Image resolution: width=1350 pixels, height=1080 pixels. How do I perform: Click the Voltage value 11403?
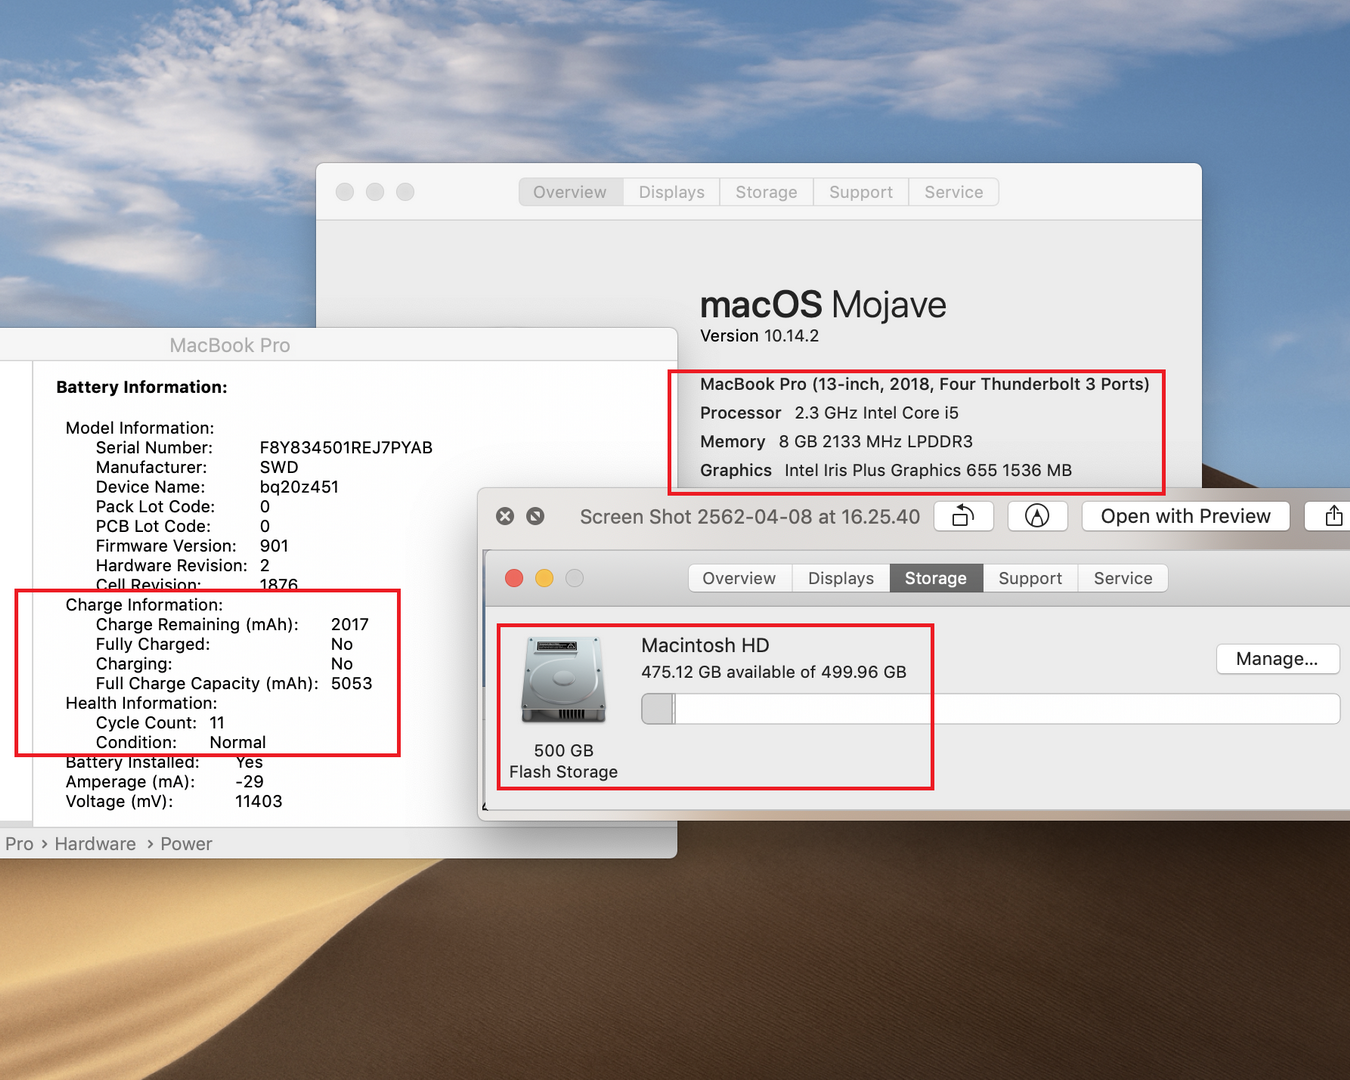[x=259, y=802]
